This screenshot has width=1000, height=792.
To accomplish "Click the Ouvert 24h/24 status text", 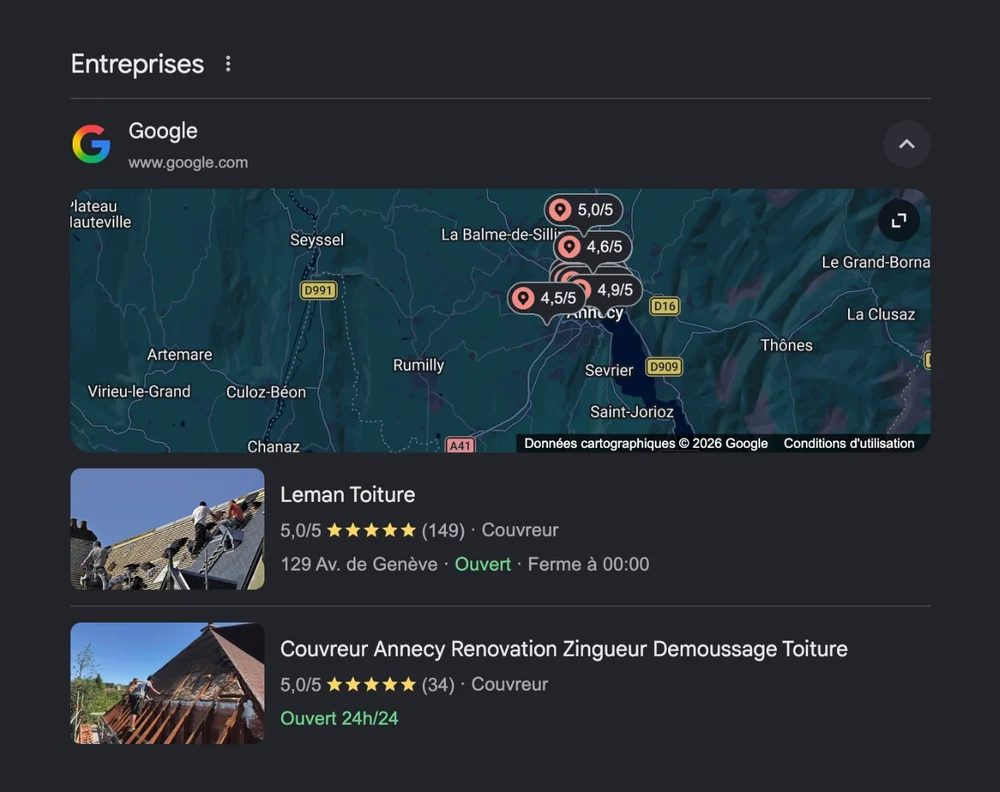I will point(339,719).
